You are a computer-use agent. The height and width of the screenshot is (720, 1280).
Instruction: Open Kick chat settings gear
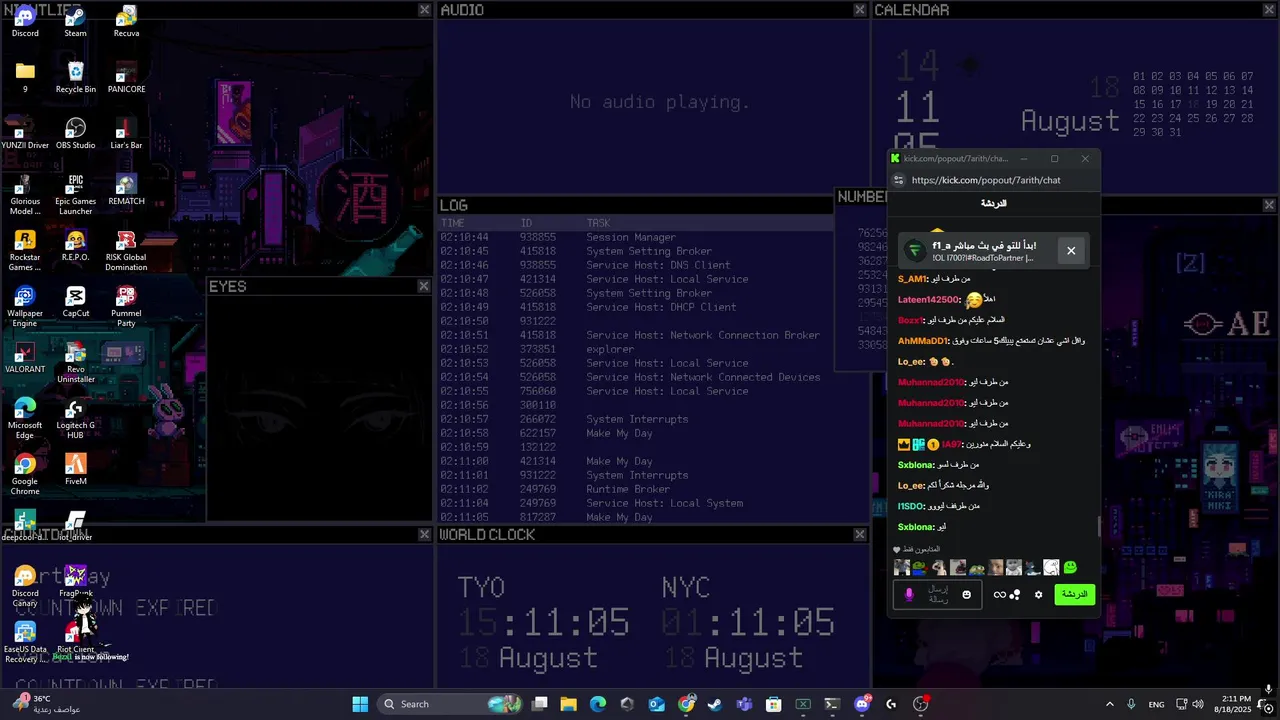1038,594
